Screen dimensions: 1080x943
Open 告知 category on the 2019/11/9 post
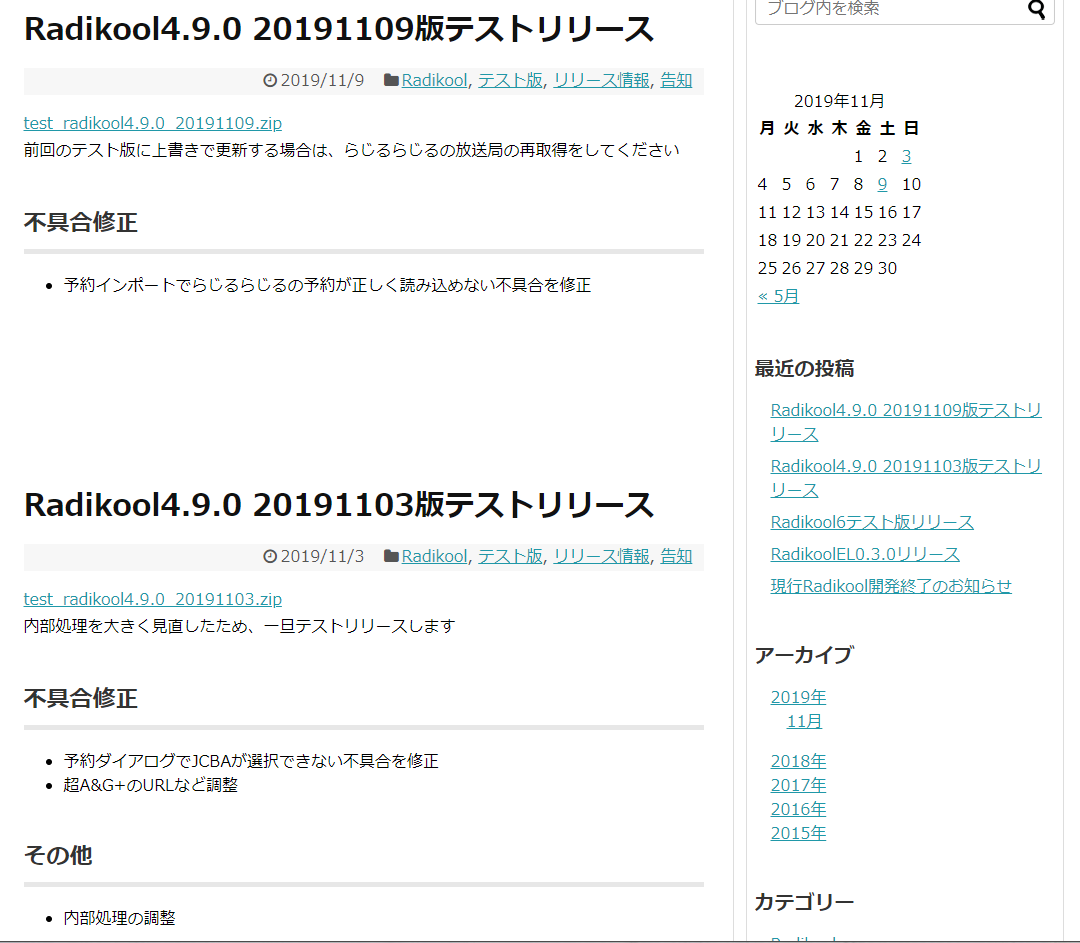click(676, 80)
